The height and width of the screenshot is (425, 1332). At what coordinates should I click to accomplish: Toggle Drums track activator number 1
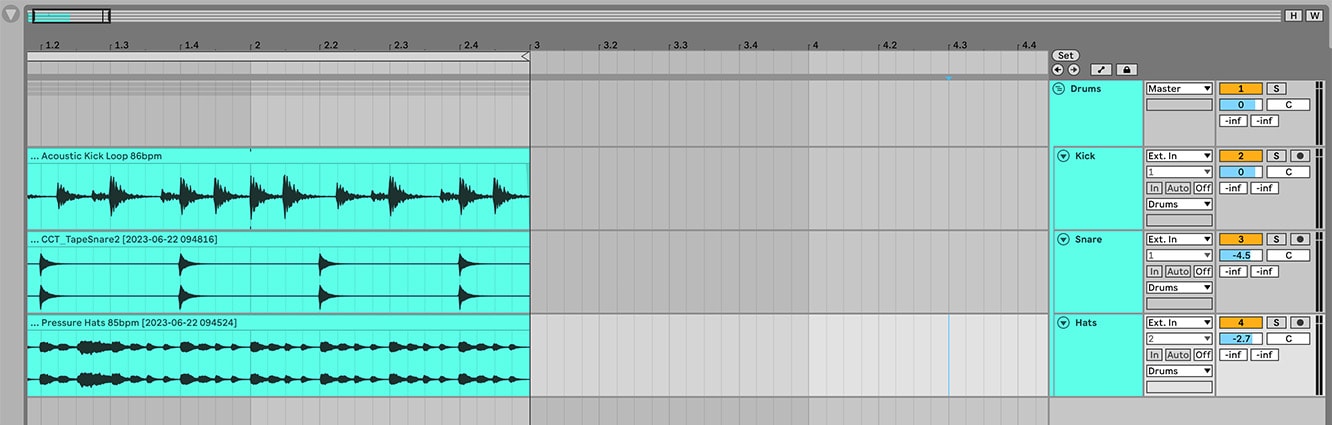coord(1240,89)
